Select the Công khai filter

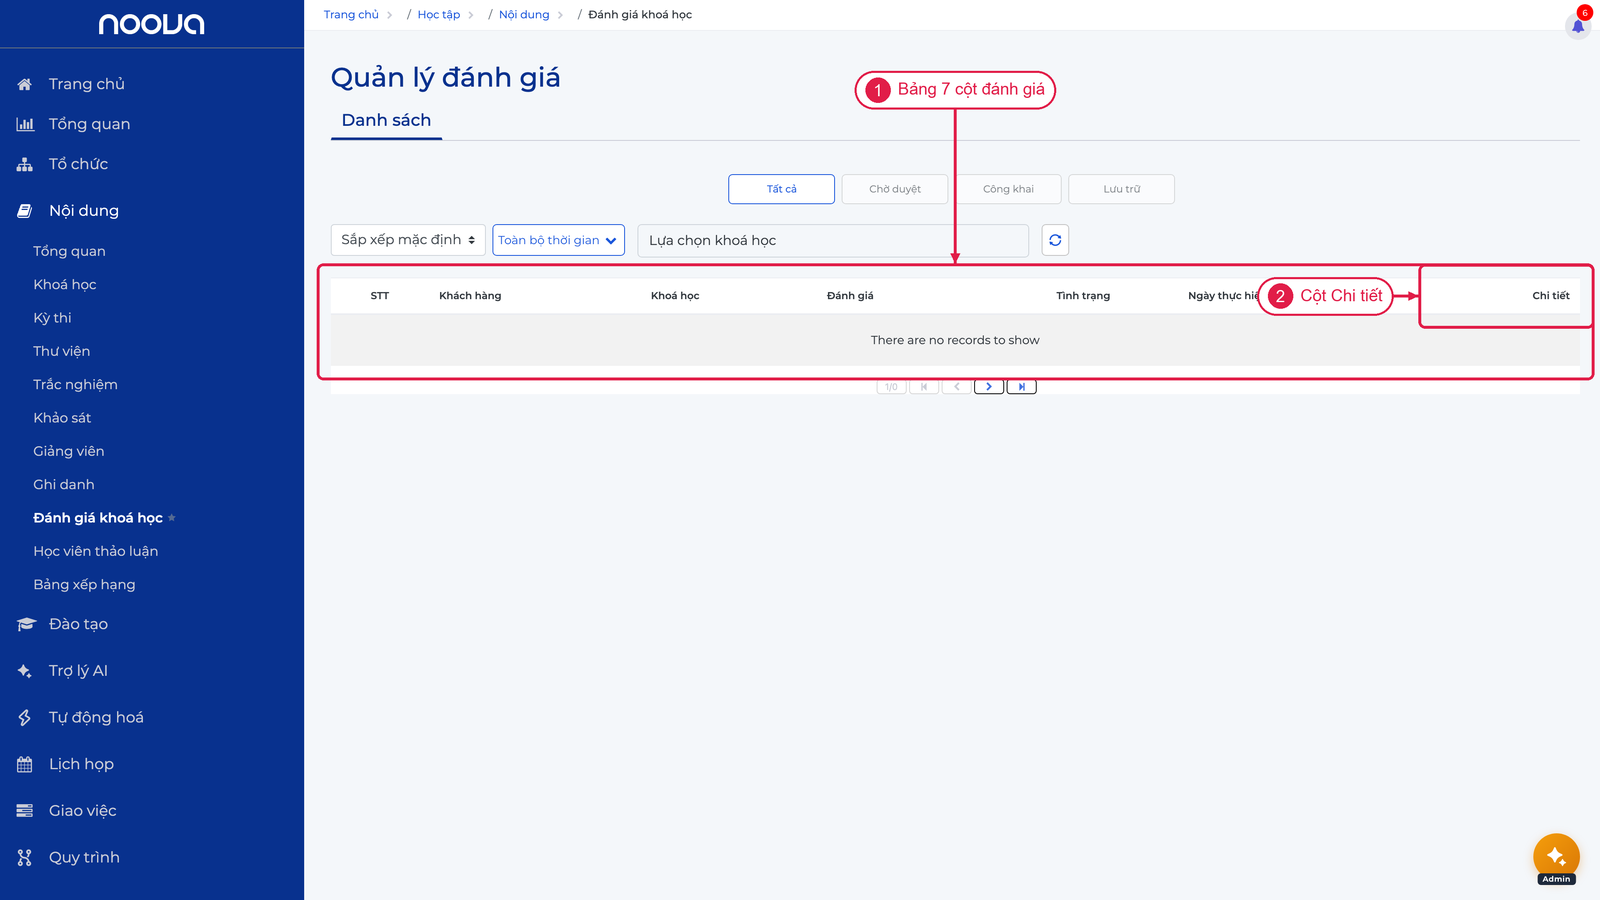pos(1008,189)
